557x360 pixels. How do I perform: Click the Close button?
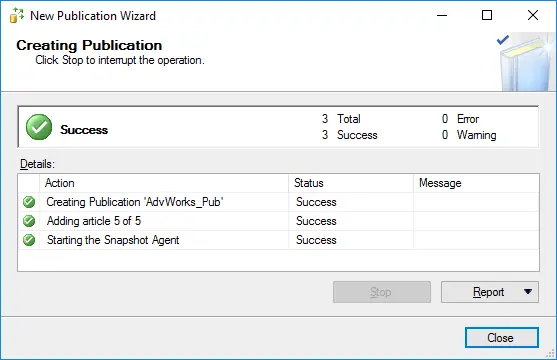502,338
